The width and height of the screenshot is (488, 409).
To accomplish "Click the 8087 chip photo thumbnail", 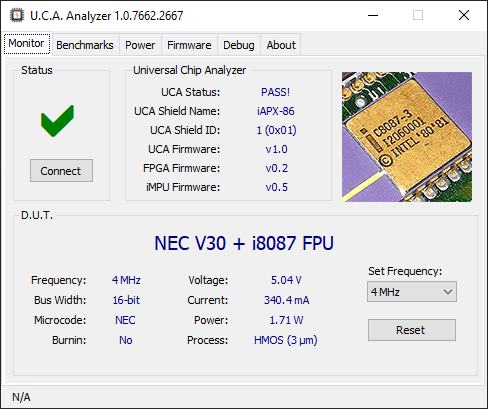I will [407, 137].
